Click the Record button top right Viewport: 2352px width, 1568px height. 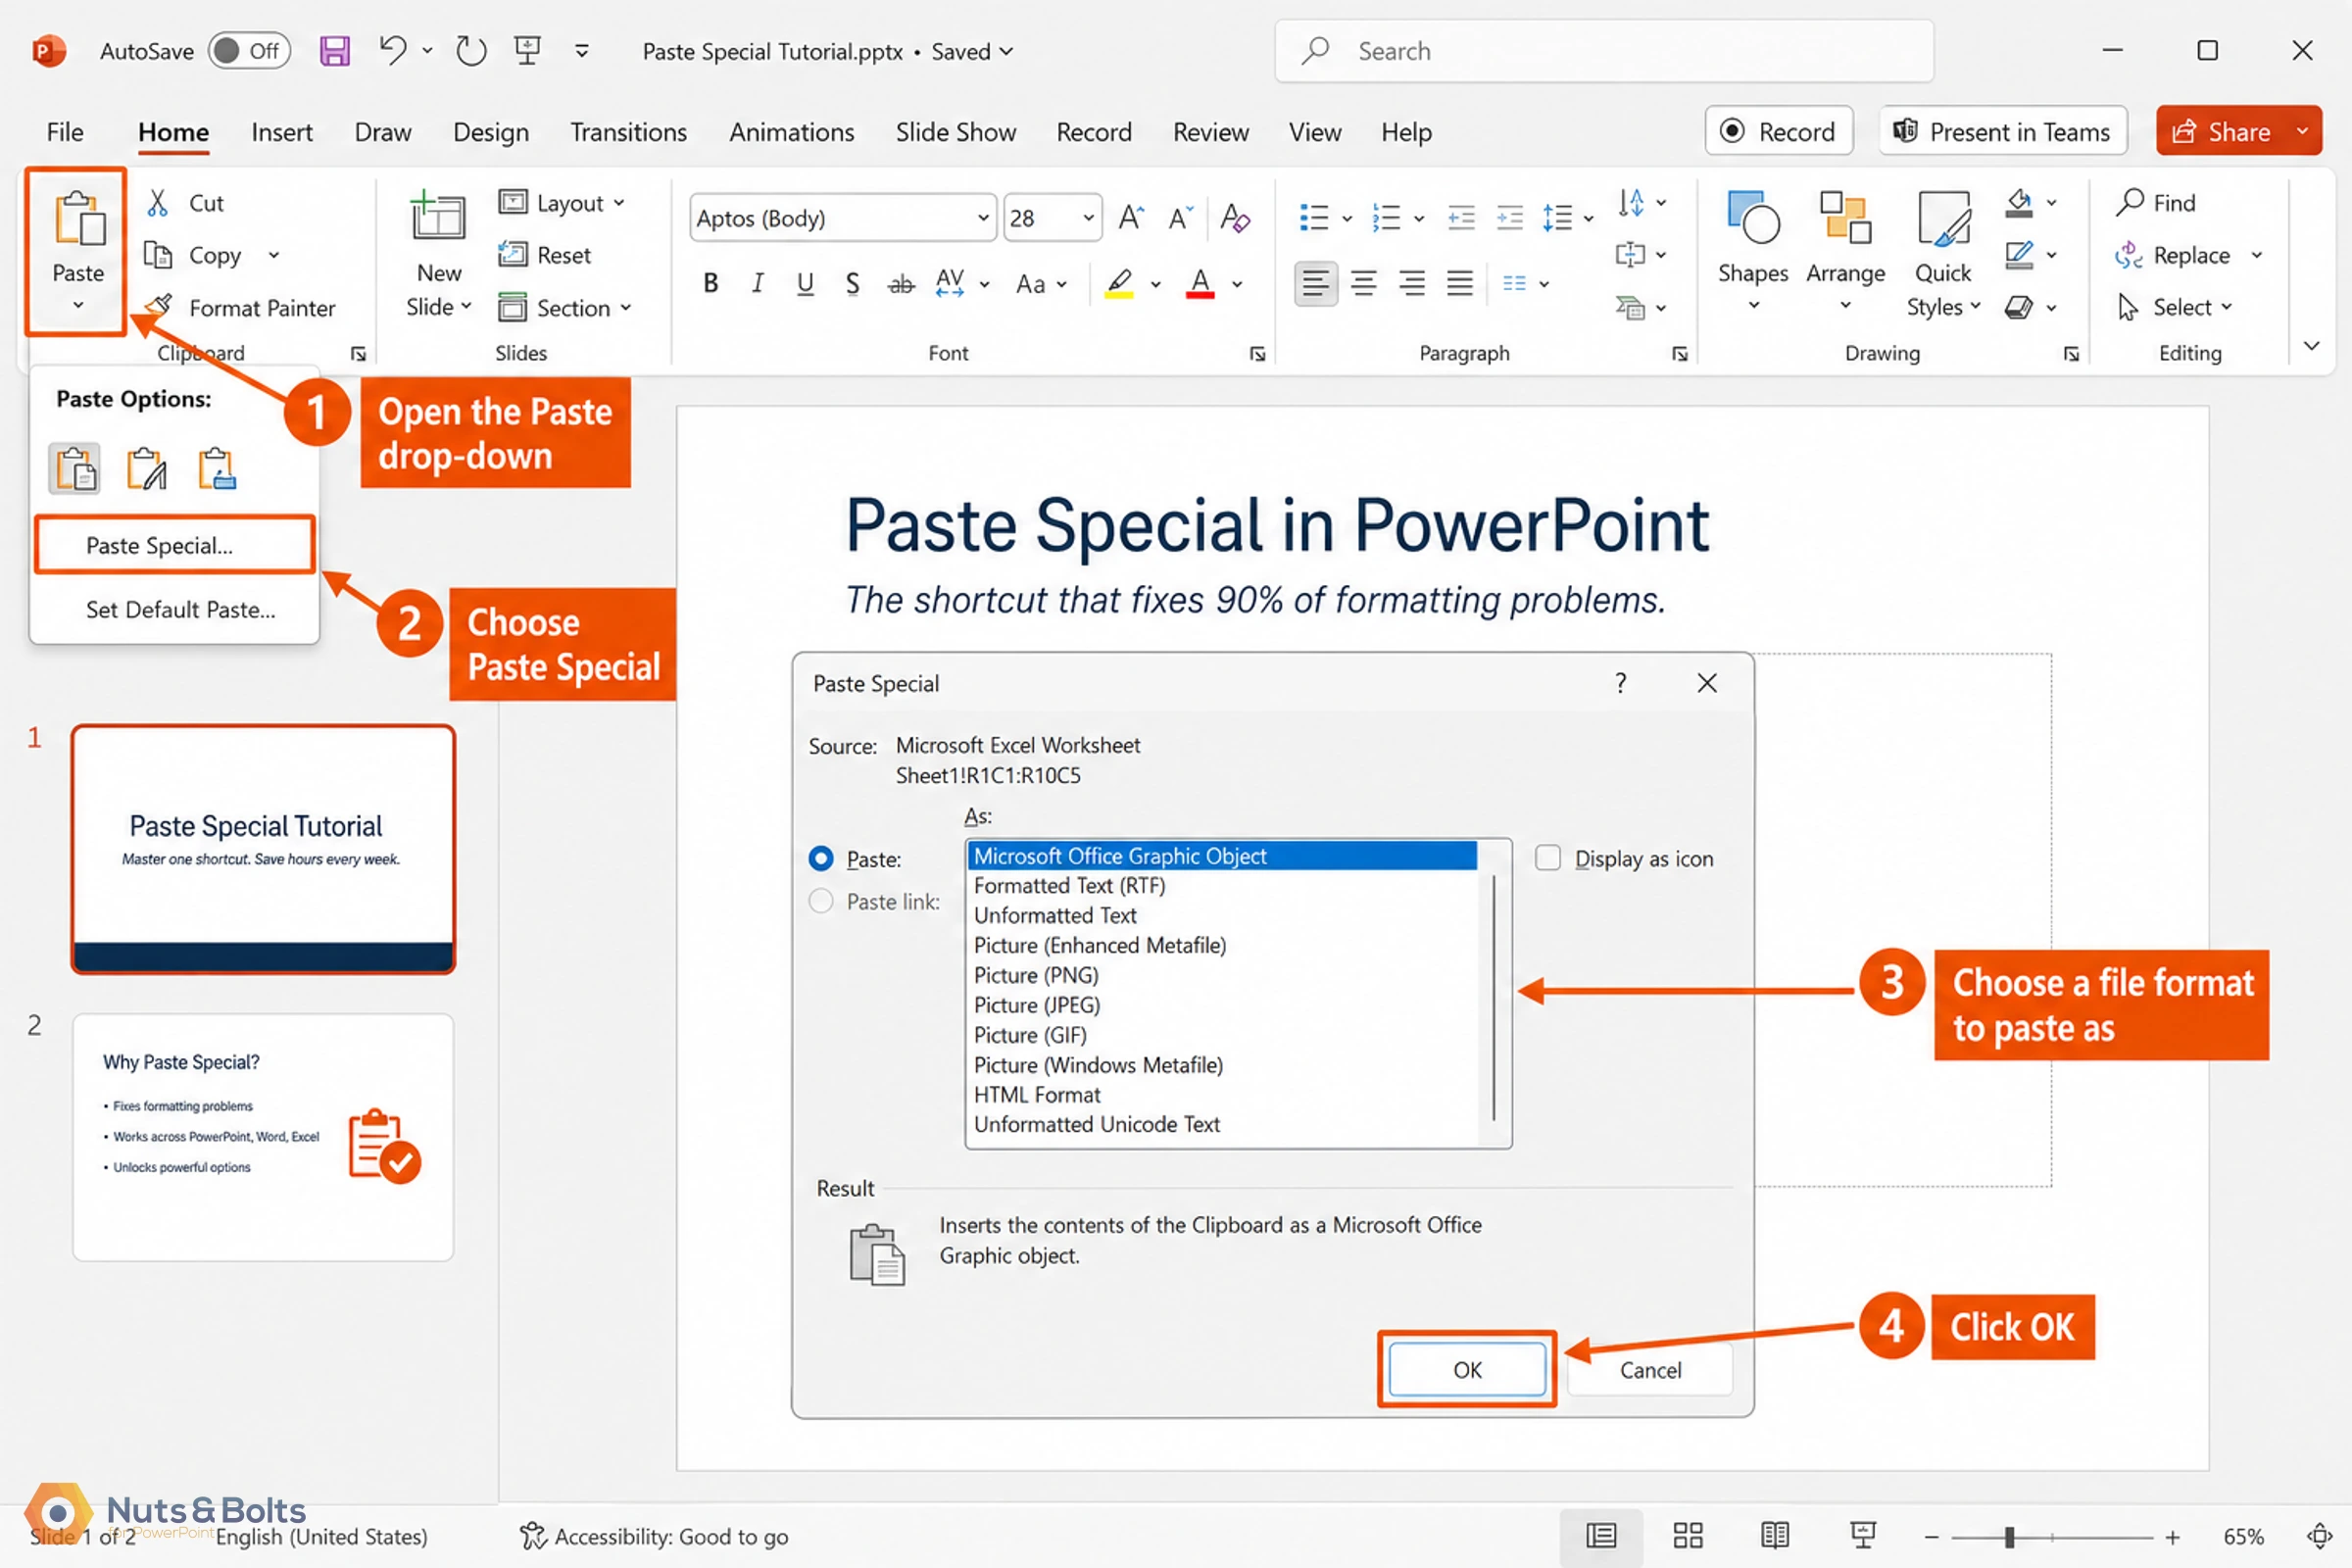1779,131
